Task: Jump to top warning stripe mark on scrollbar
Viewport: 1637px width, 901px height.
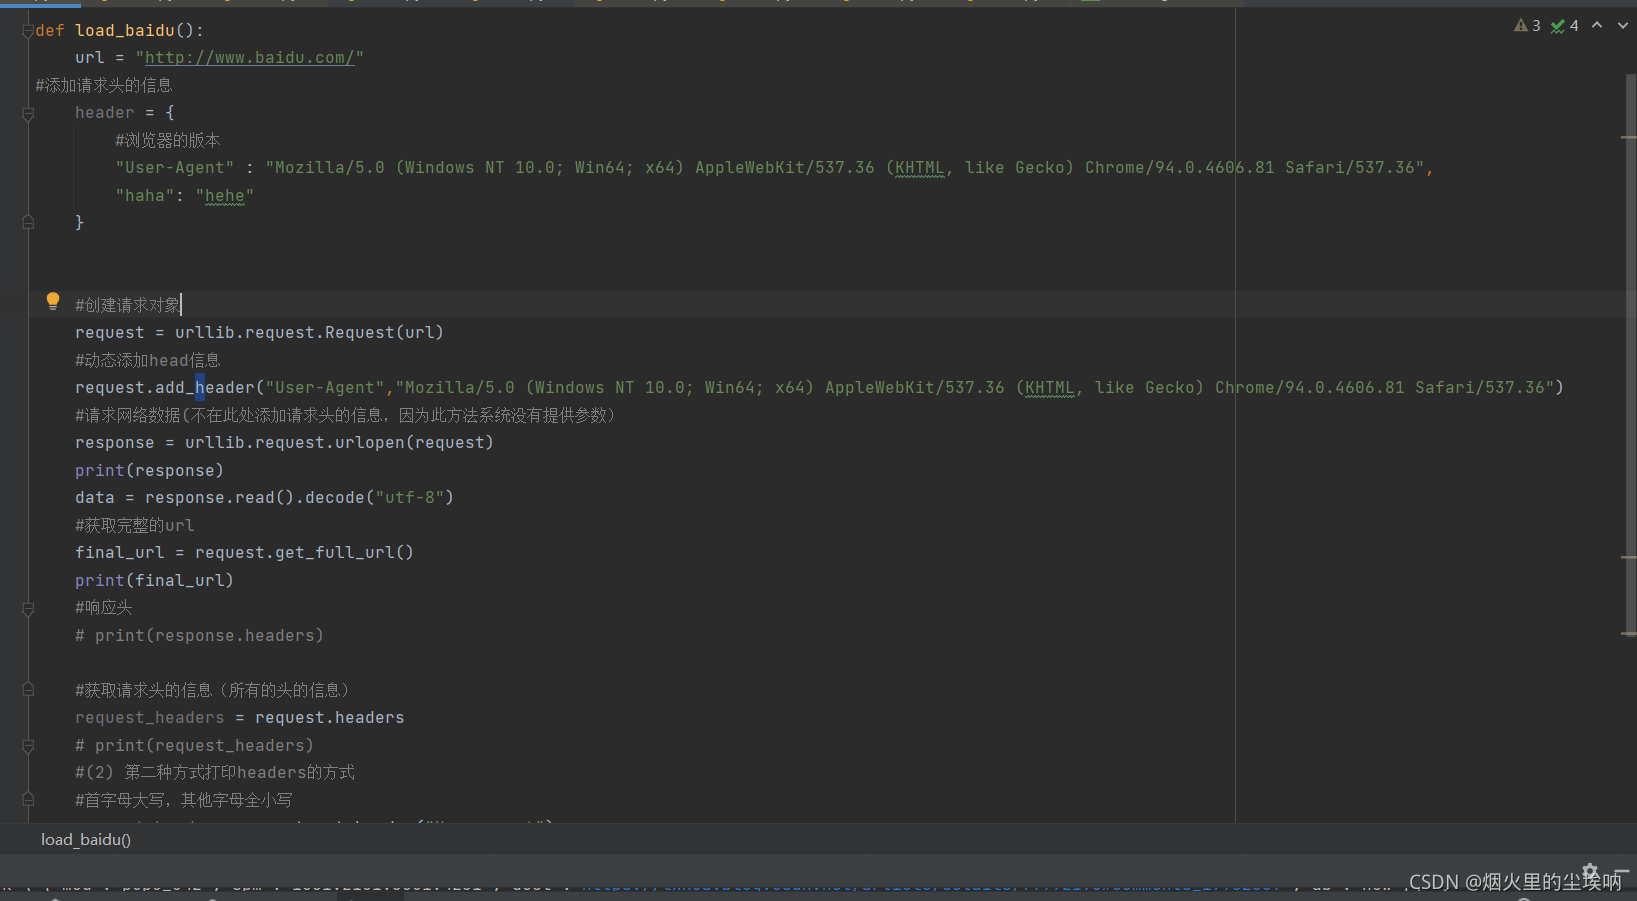Action: (1628, 137)
